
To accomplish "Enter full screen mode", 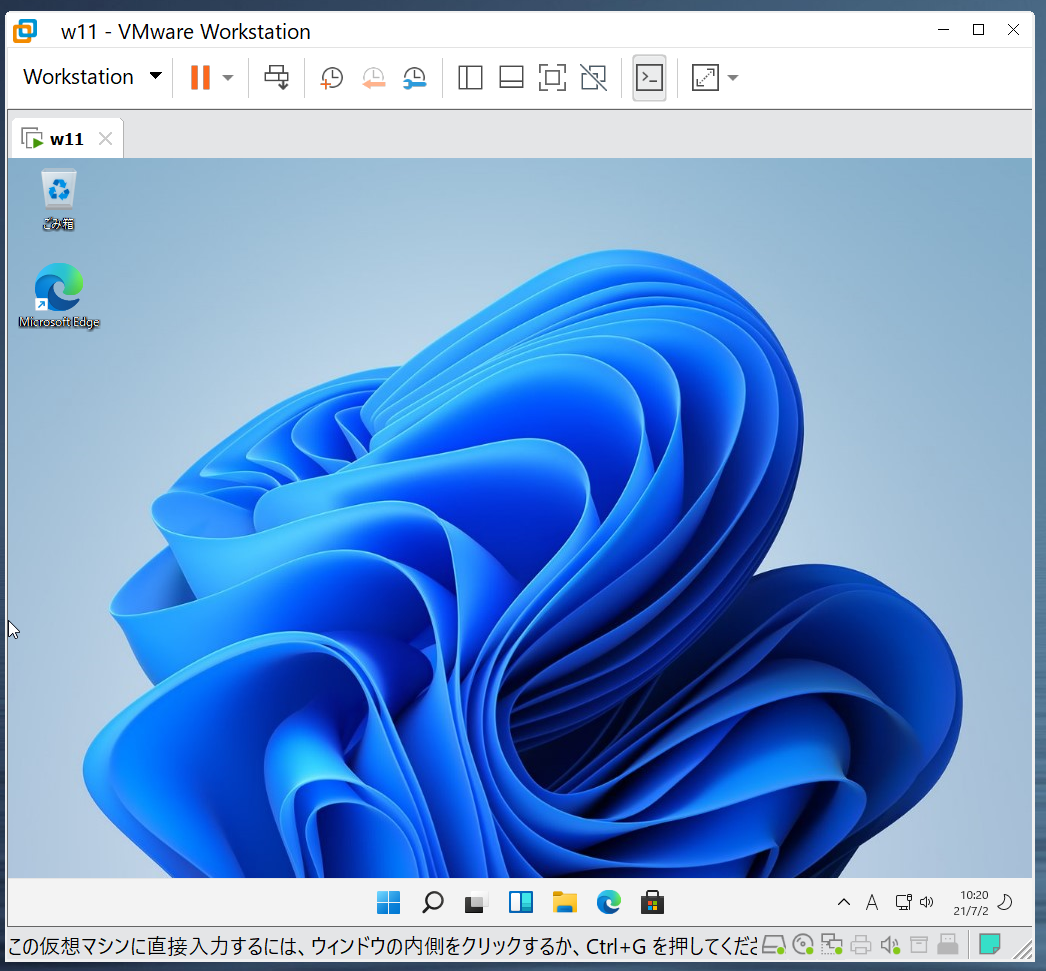I will [x=552, y=77].
